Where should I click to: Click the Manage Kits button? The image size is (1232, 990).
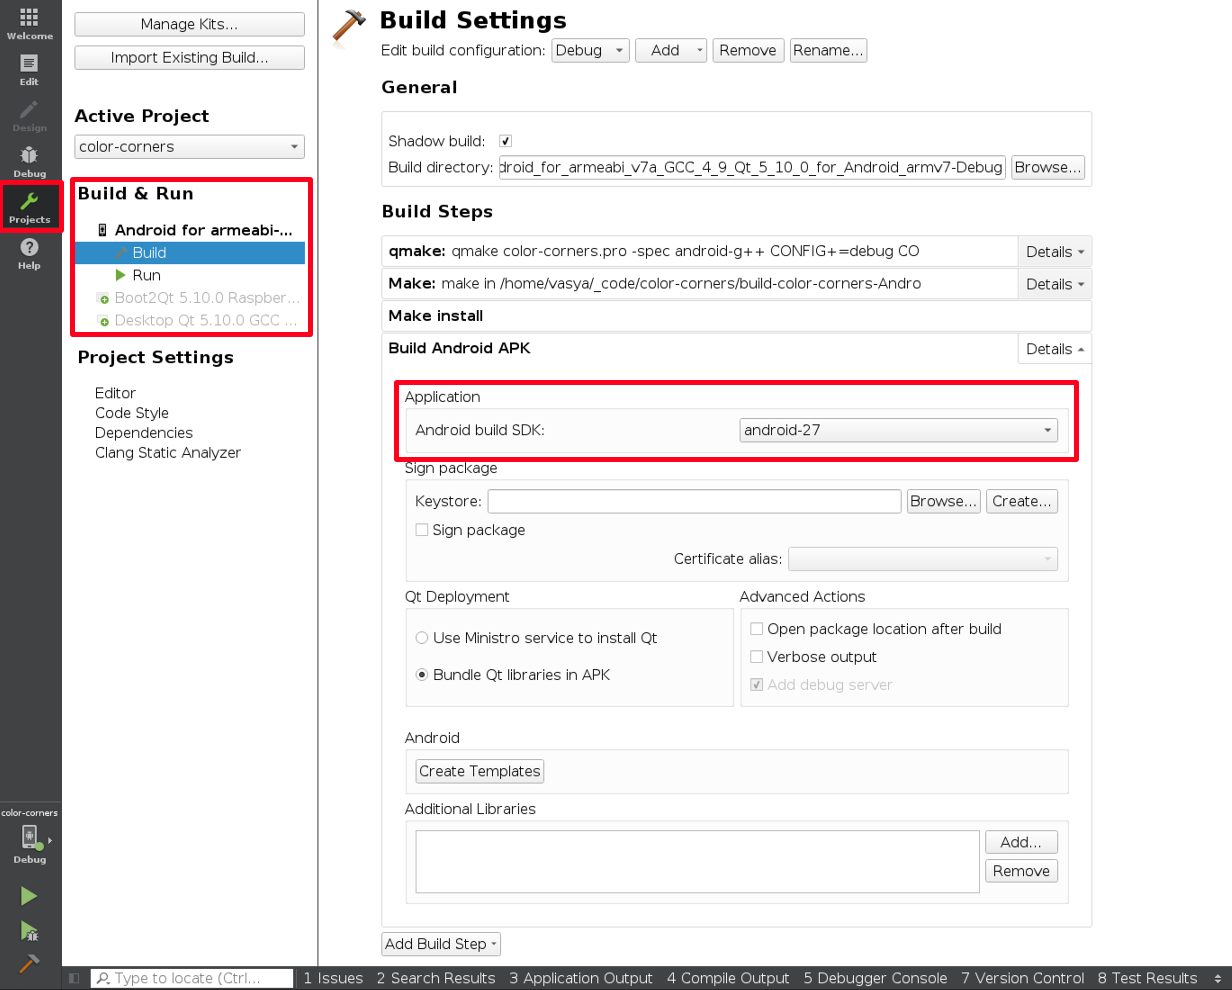[x=189, y=25]
